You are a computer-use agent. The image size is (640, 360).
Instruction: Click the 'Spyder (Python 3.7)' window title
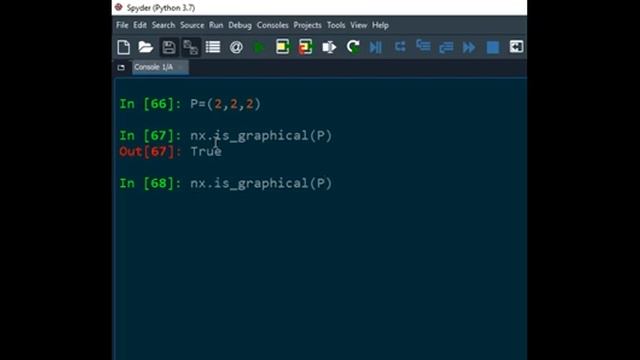coord(161,8)
